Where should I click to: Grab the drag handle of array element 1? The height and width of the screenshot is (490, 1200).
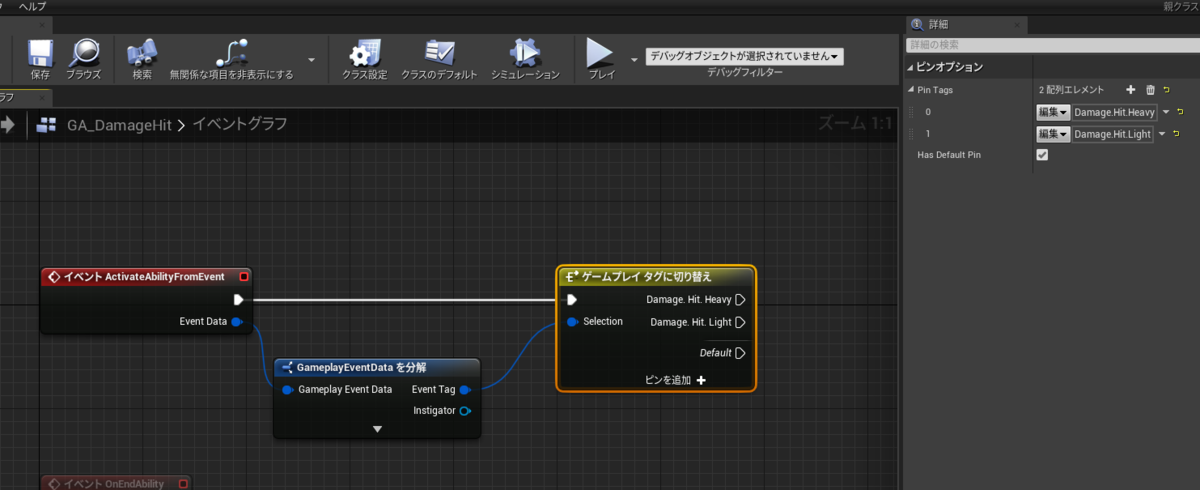911,134
